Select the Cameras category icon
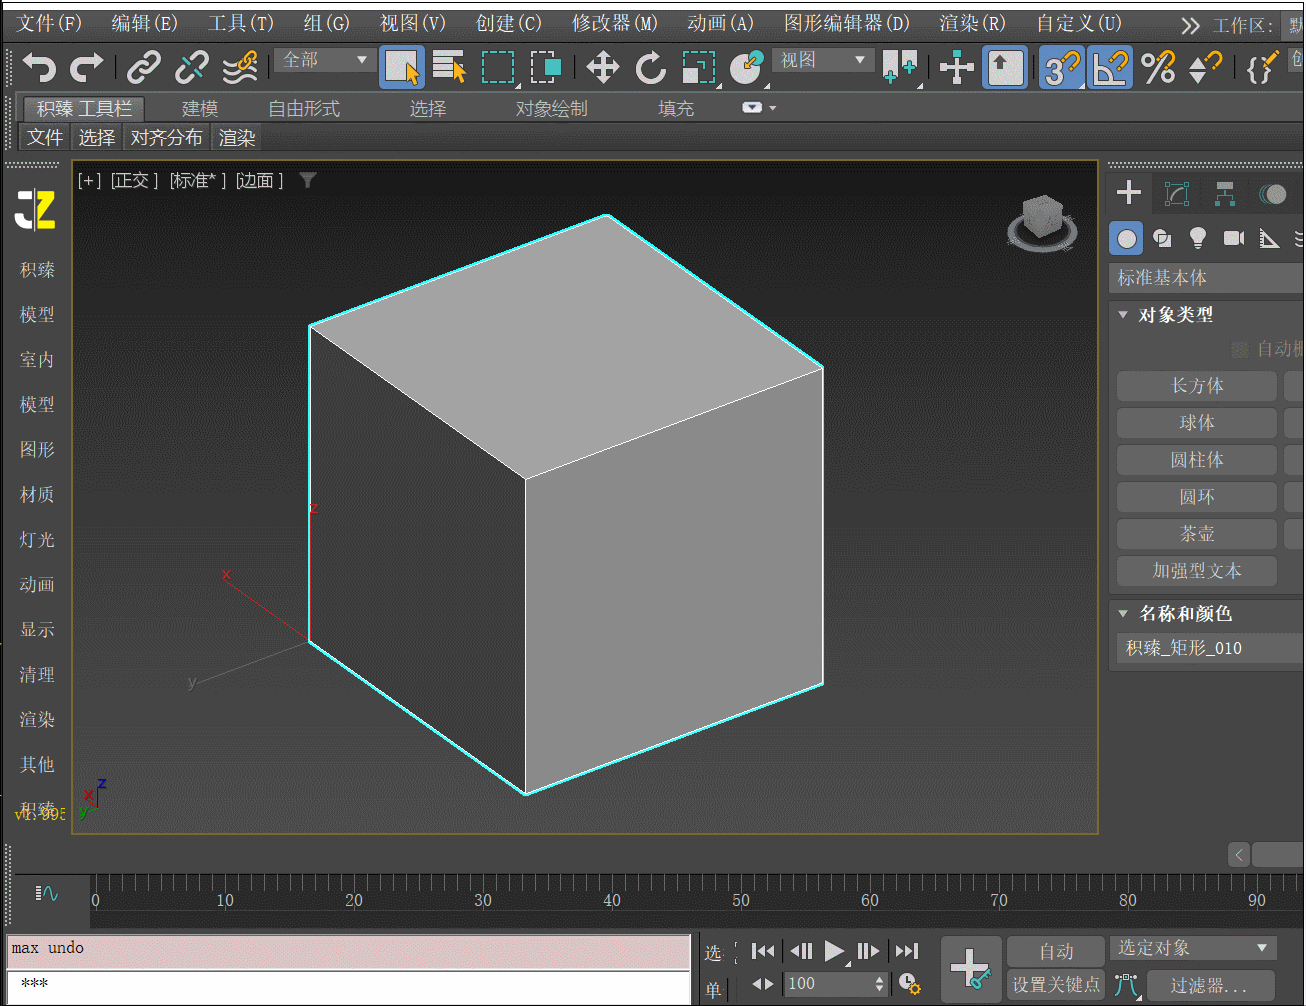 1233,238
